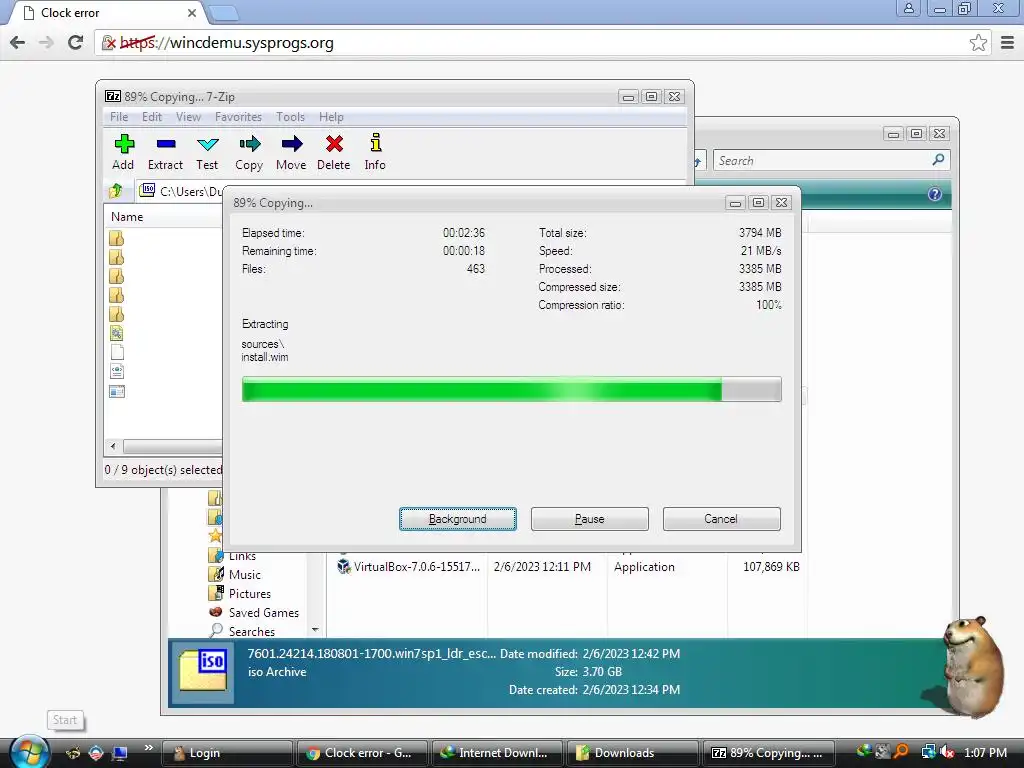Select the Links folder in Explorer
Screen dimensions: 1024x768
click(x=242, y=556)
